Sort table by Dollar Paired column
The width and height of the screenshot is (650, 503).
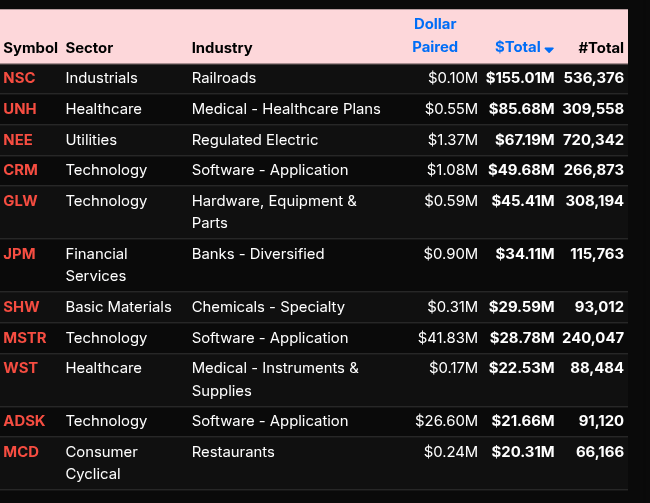(x=435, y=35)
